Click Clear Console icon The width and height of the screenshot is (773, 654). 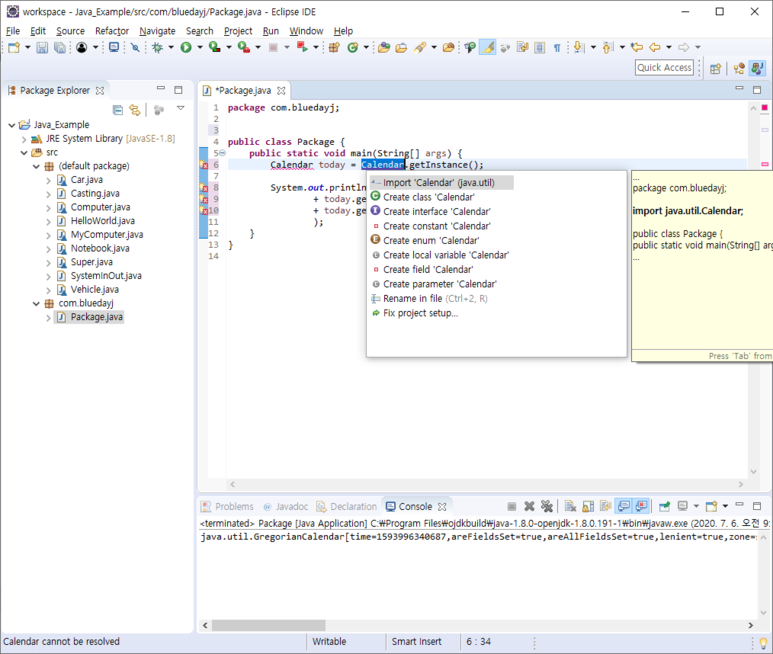pos(570,506)
